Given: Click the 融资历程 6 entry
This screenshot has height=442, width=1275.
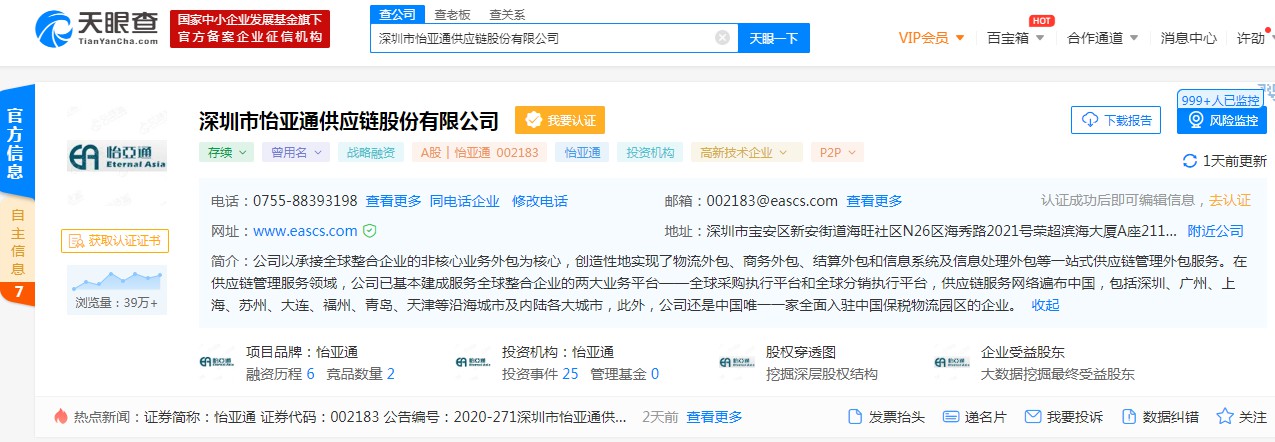Looking at the screenshot, I should (280, 374).
